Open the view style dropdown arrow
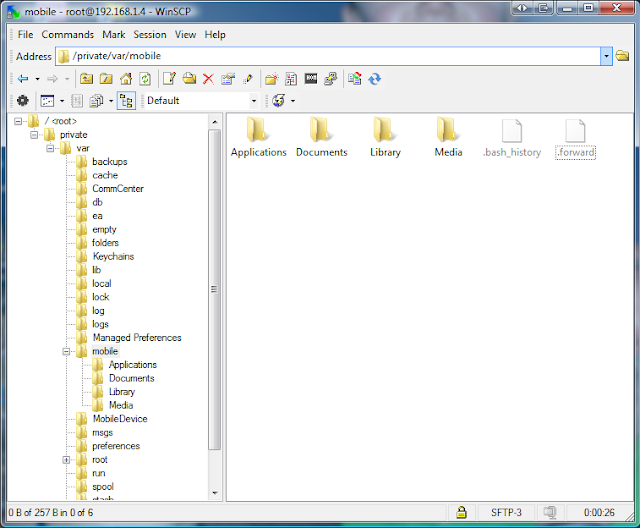This screenshot has width=640, height=528. (x=62, y=101)
